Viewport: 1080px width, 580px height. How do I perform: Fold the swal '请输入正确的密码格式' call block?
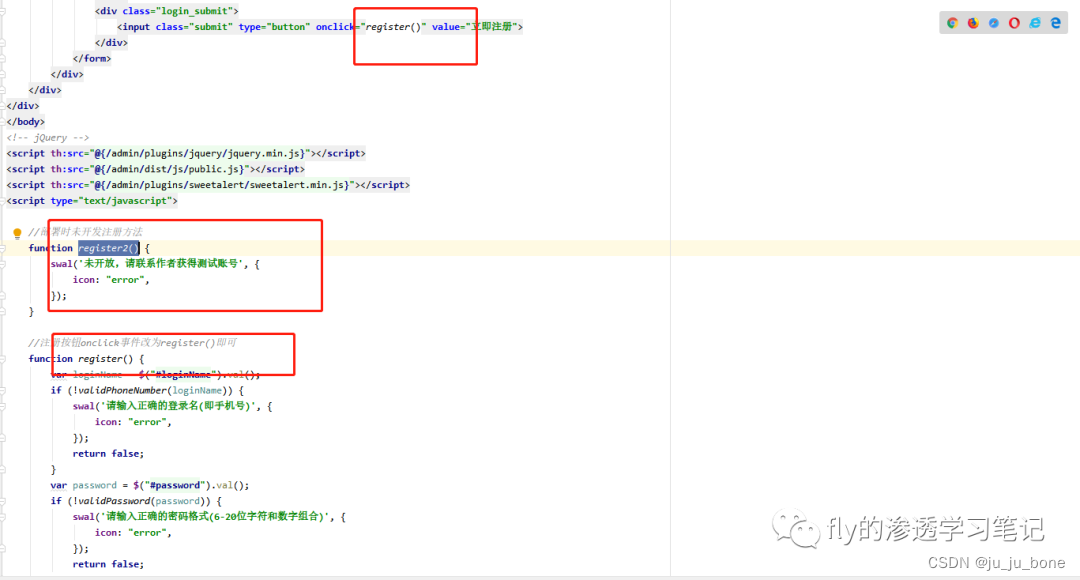3,517
